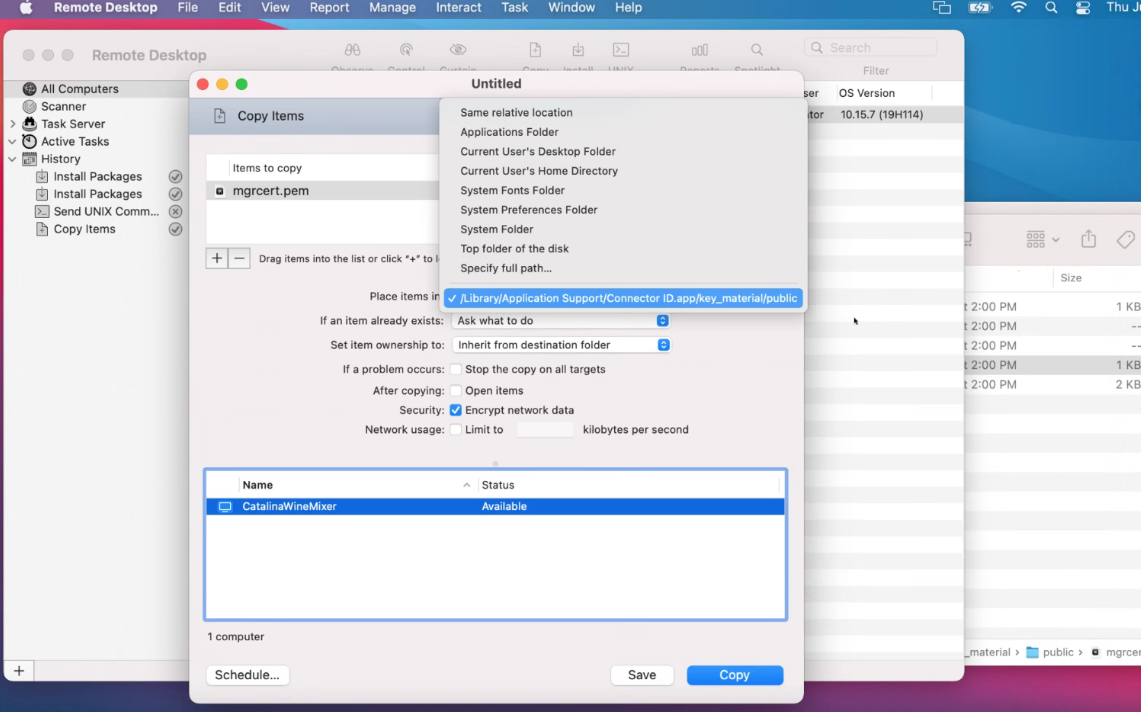Open Control Center in menu bar
The image size is (1141, 712).
click(1083, 8)
